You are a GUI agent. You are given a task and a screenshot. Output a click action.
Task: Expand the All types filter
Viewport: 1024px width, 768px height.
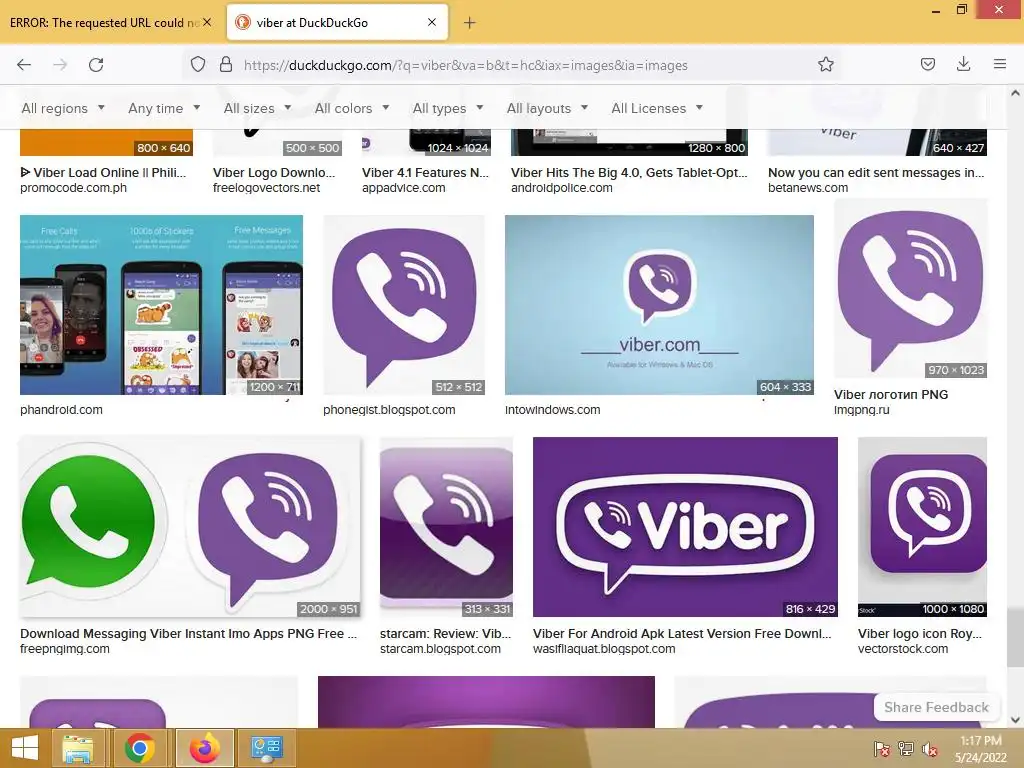(448, 108)
